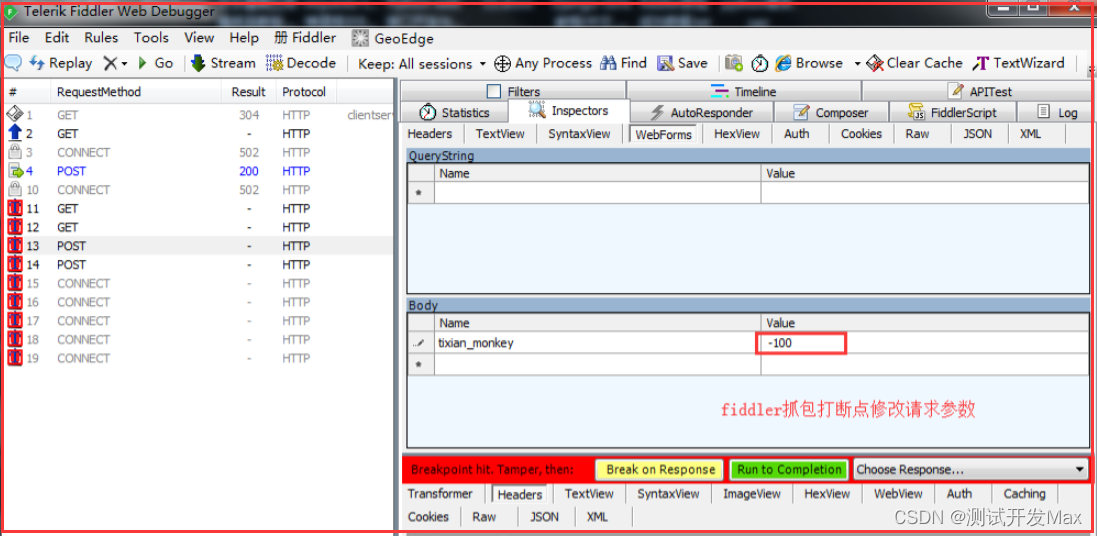Click breakpoint icon of session 19

(14, 358)
